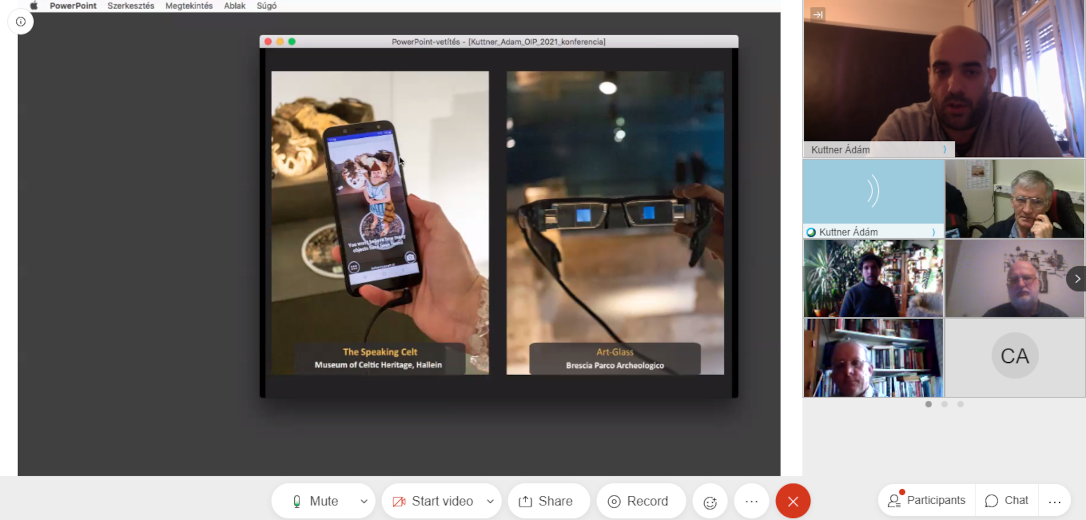Click the 'Art-Glass' caption
Screen dimensions: 1086x520
click(x=615, y=352)
